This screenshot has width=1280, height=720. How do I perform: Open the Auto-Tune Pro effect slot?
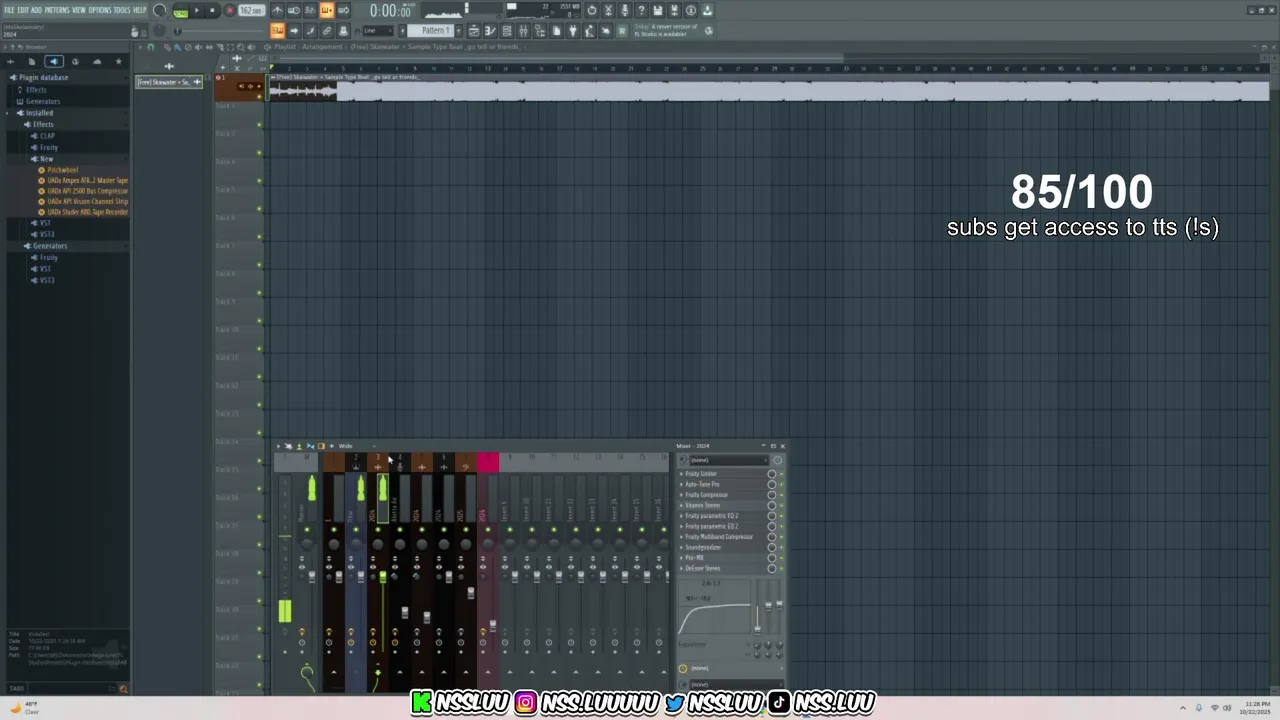tap(702, 484)
